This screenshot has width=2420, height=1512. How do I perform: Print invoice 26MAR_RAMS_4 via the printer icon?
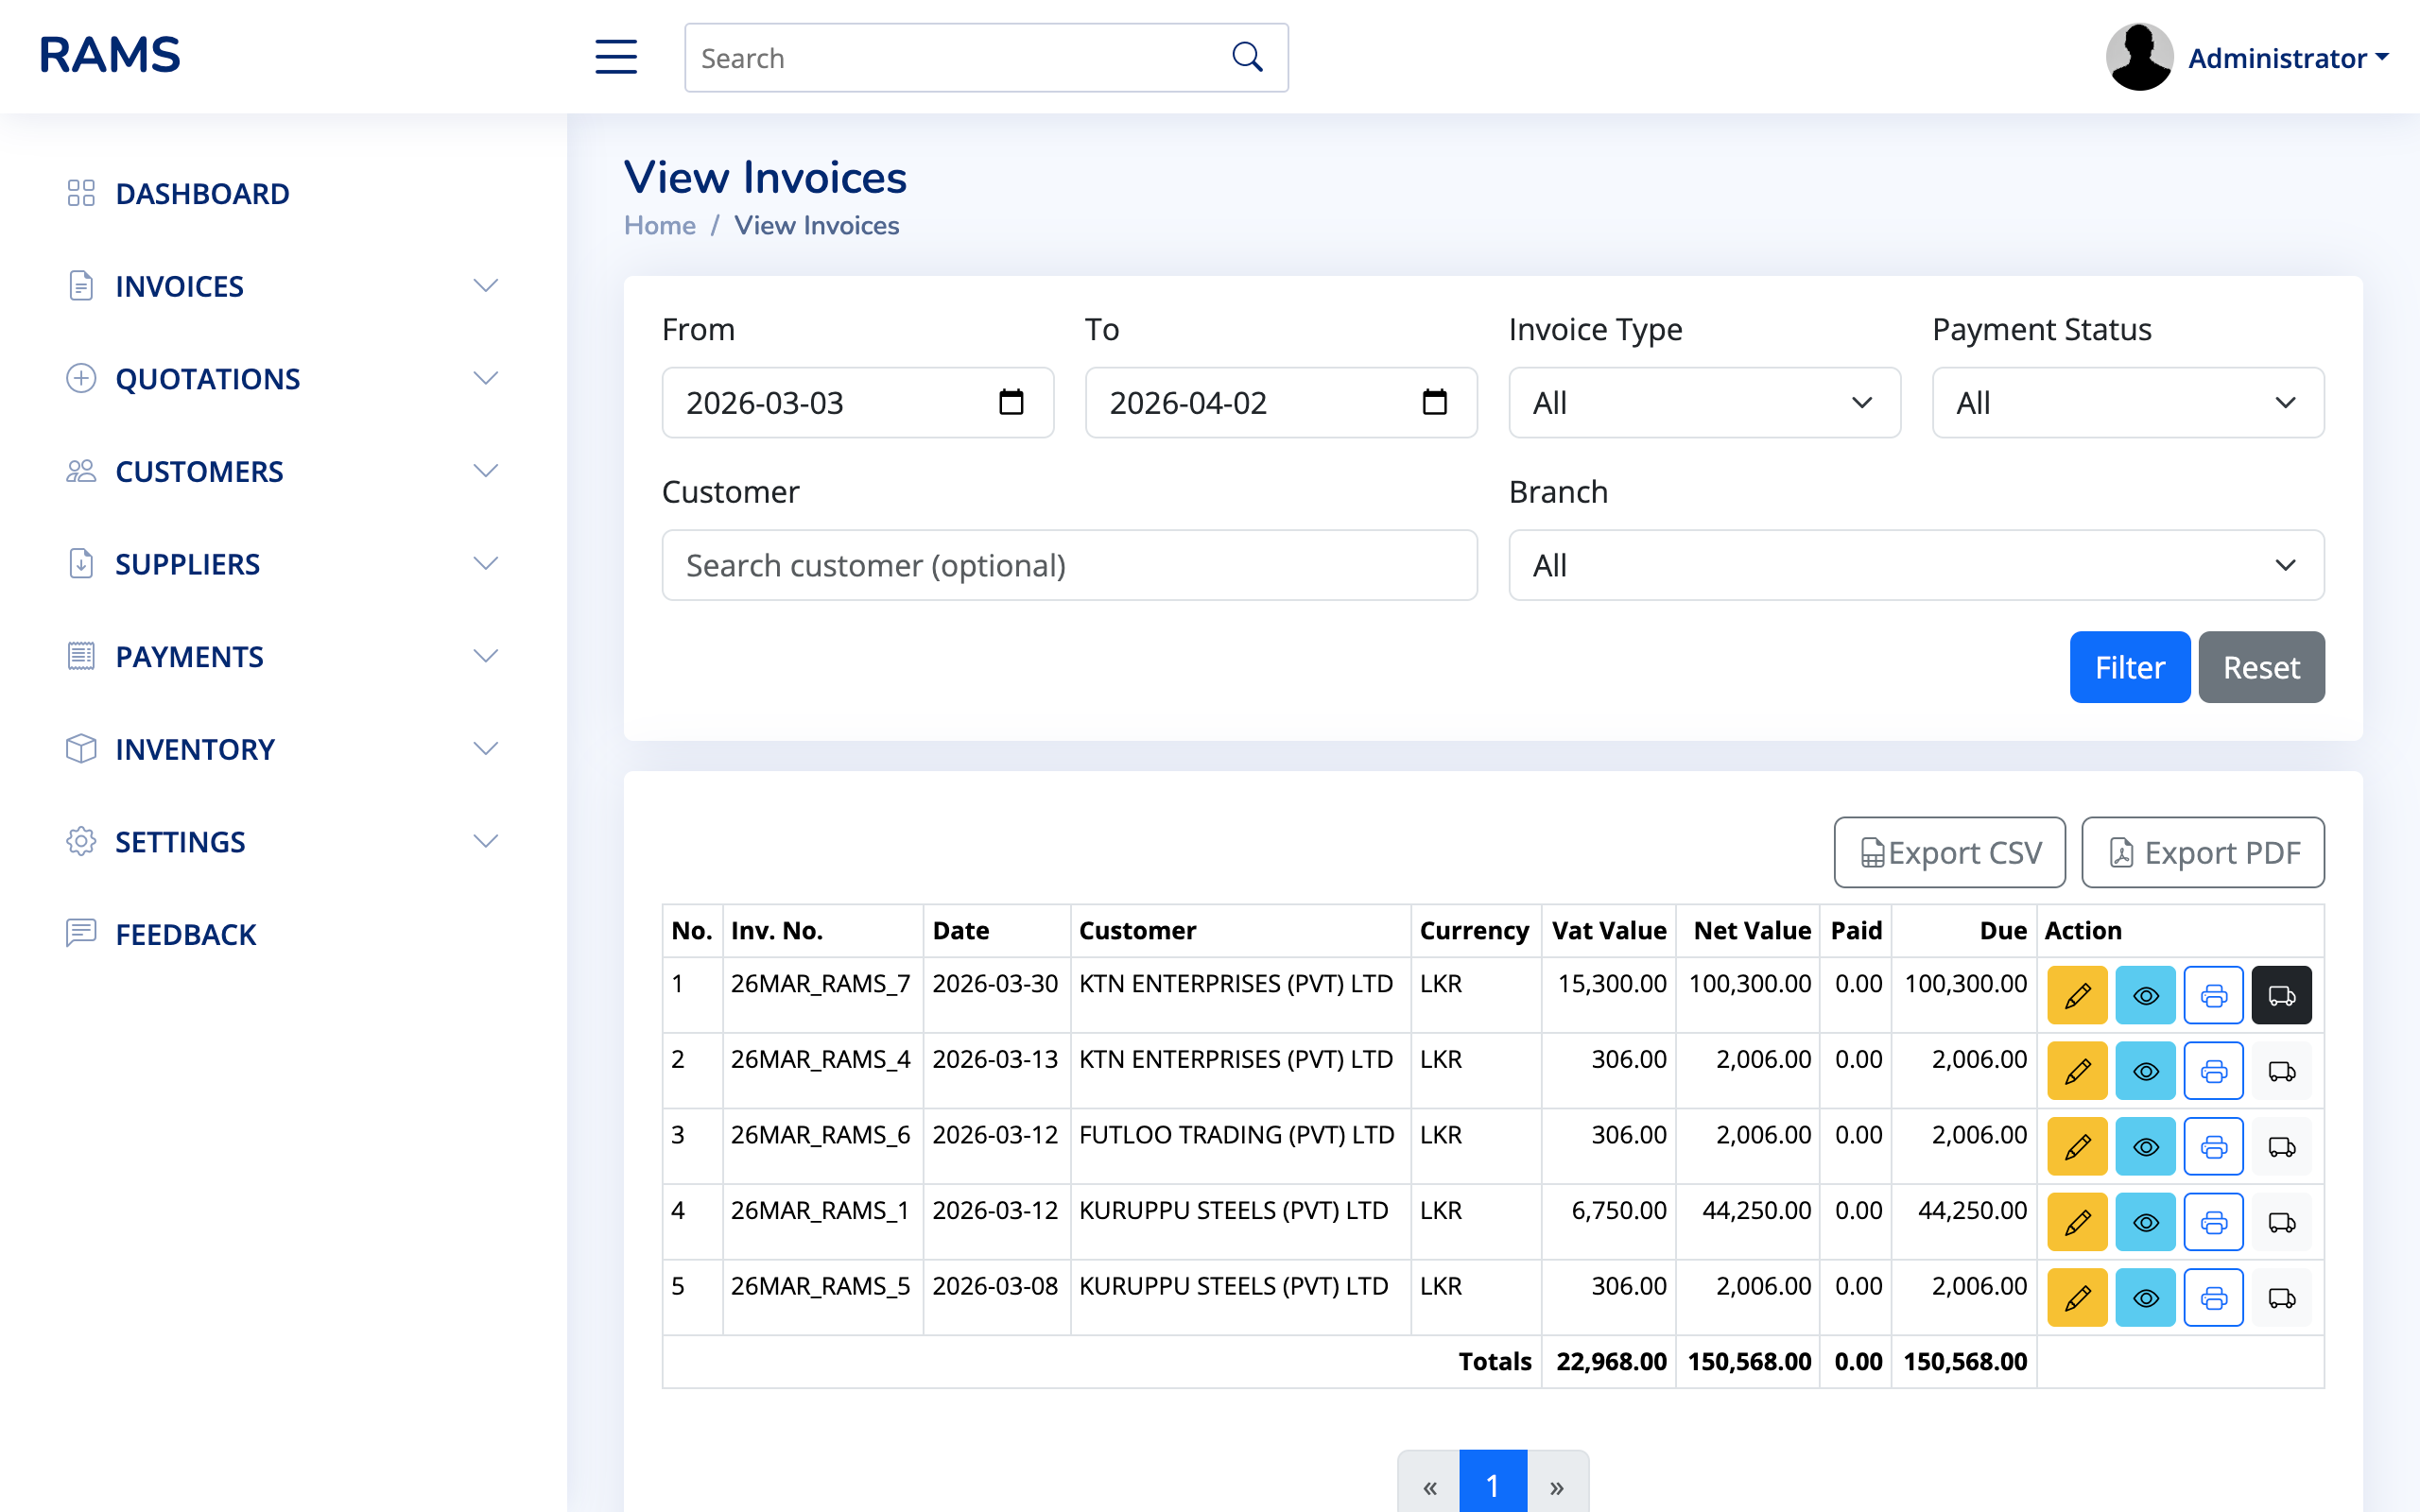[2213, 1070]
